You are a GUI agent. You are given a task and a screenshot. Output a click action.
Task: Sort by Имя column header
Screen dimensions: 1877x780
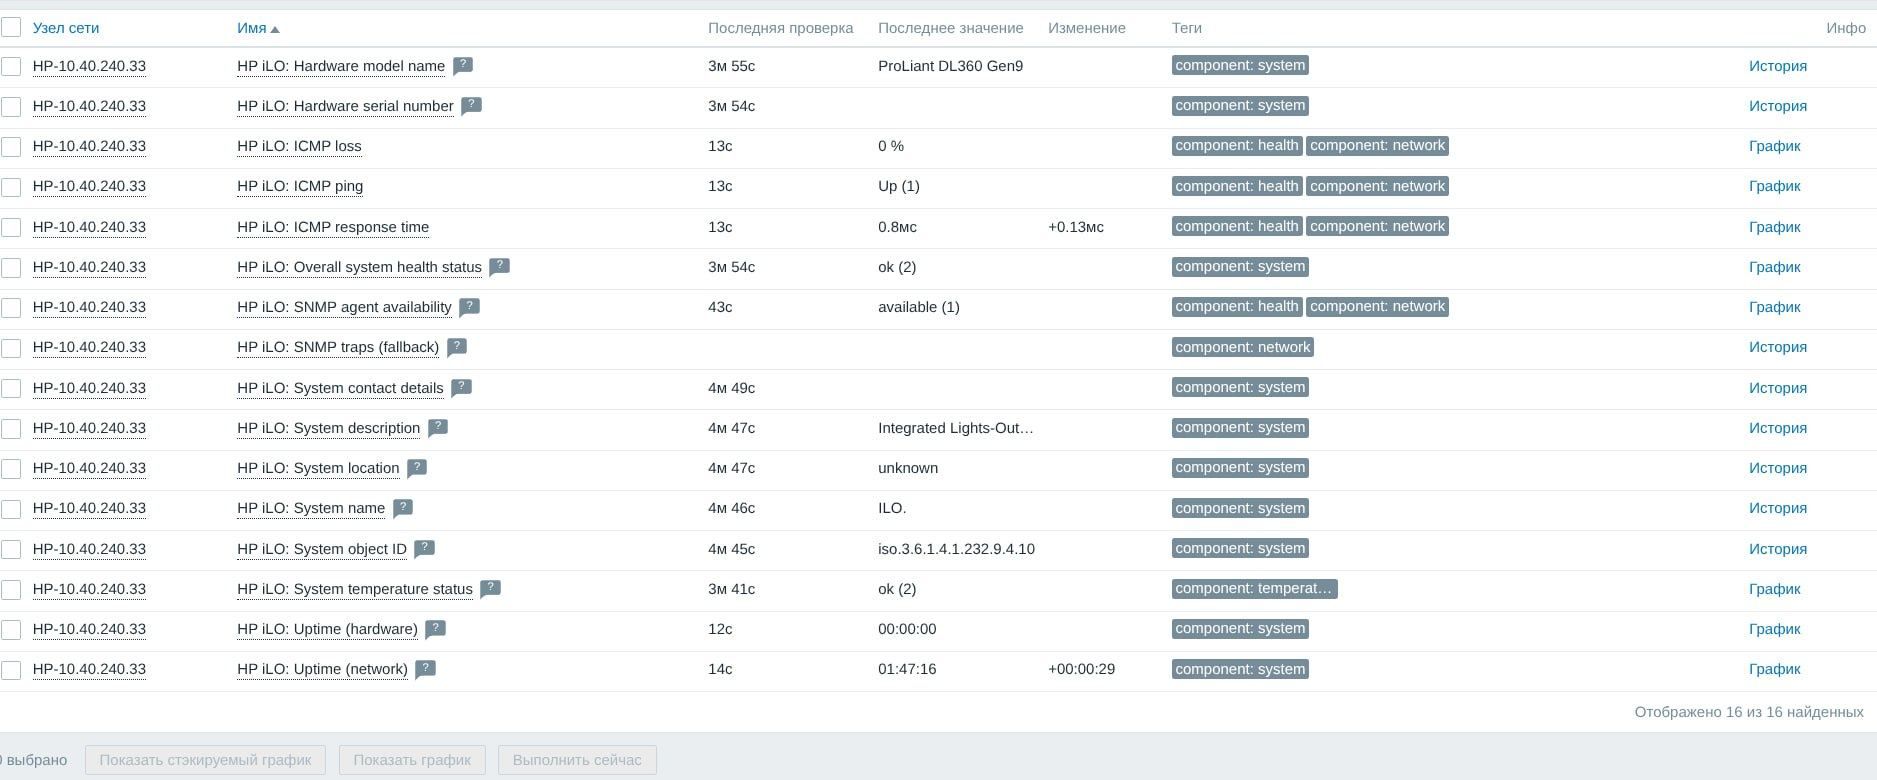pyautogui.click(x=258, y=28)
